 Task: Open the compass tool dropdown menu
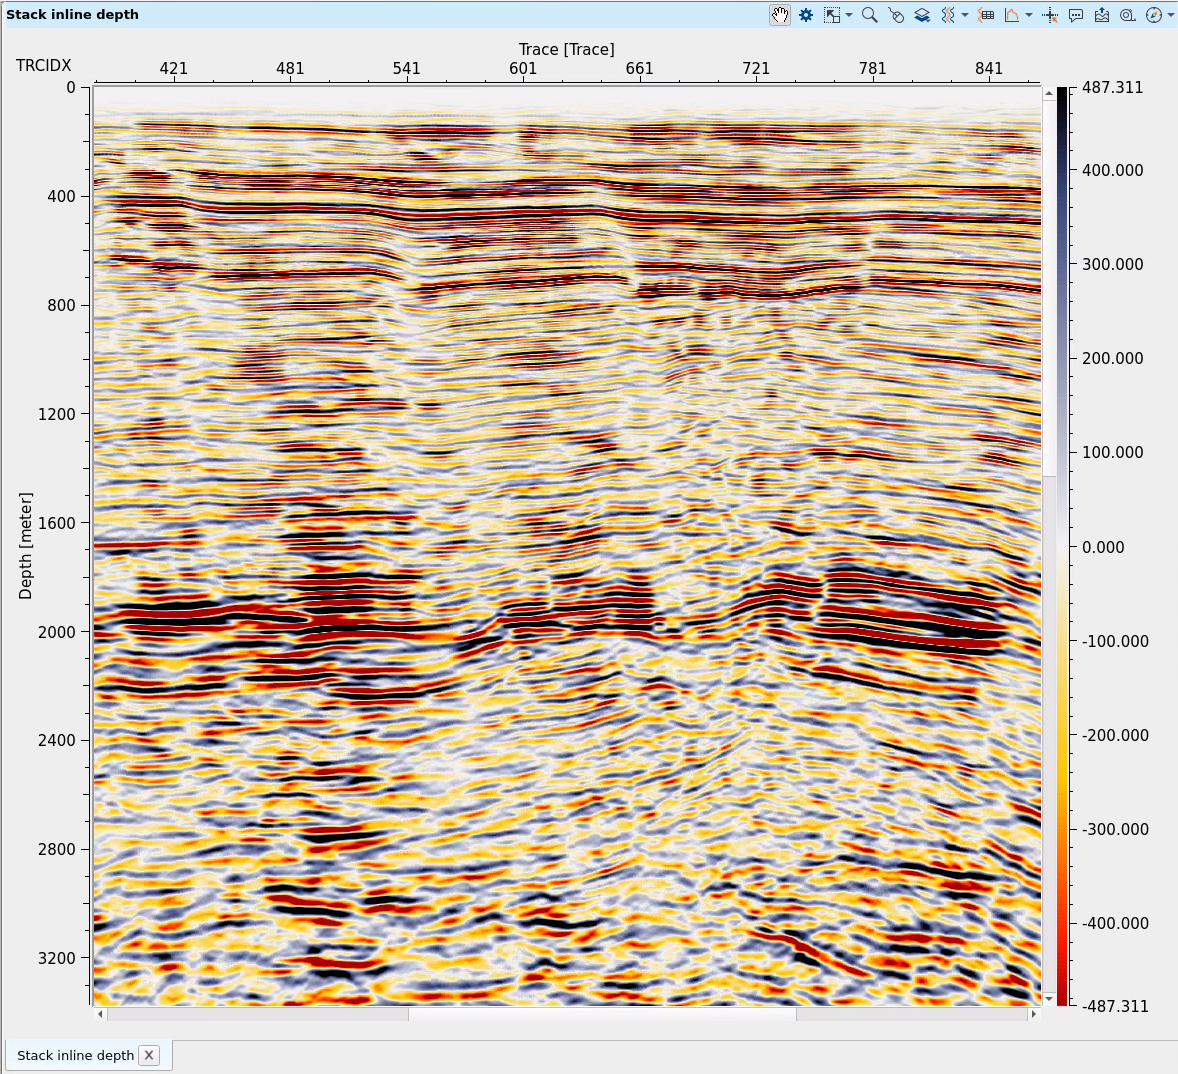(x=1170, y=15)
